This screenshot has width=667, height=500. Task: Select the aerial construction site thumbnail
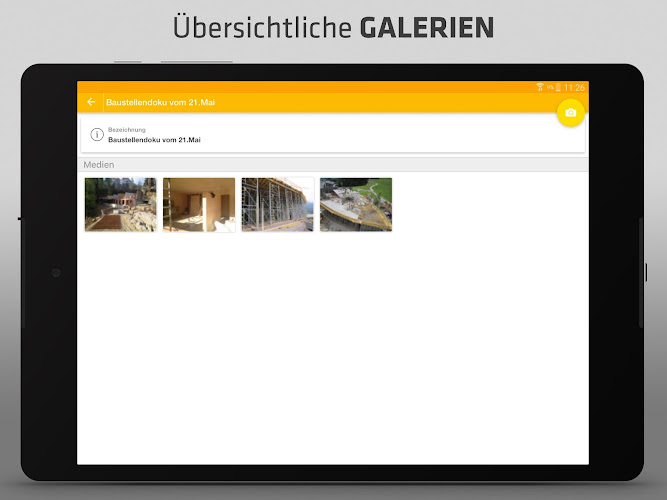(x=356, y=205)
